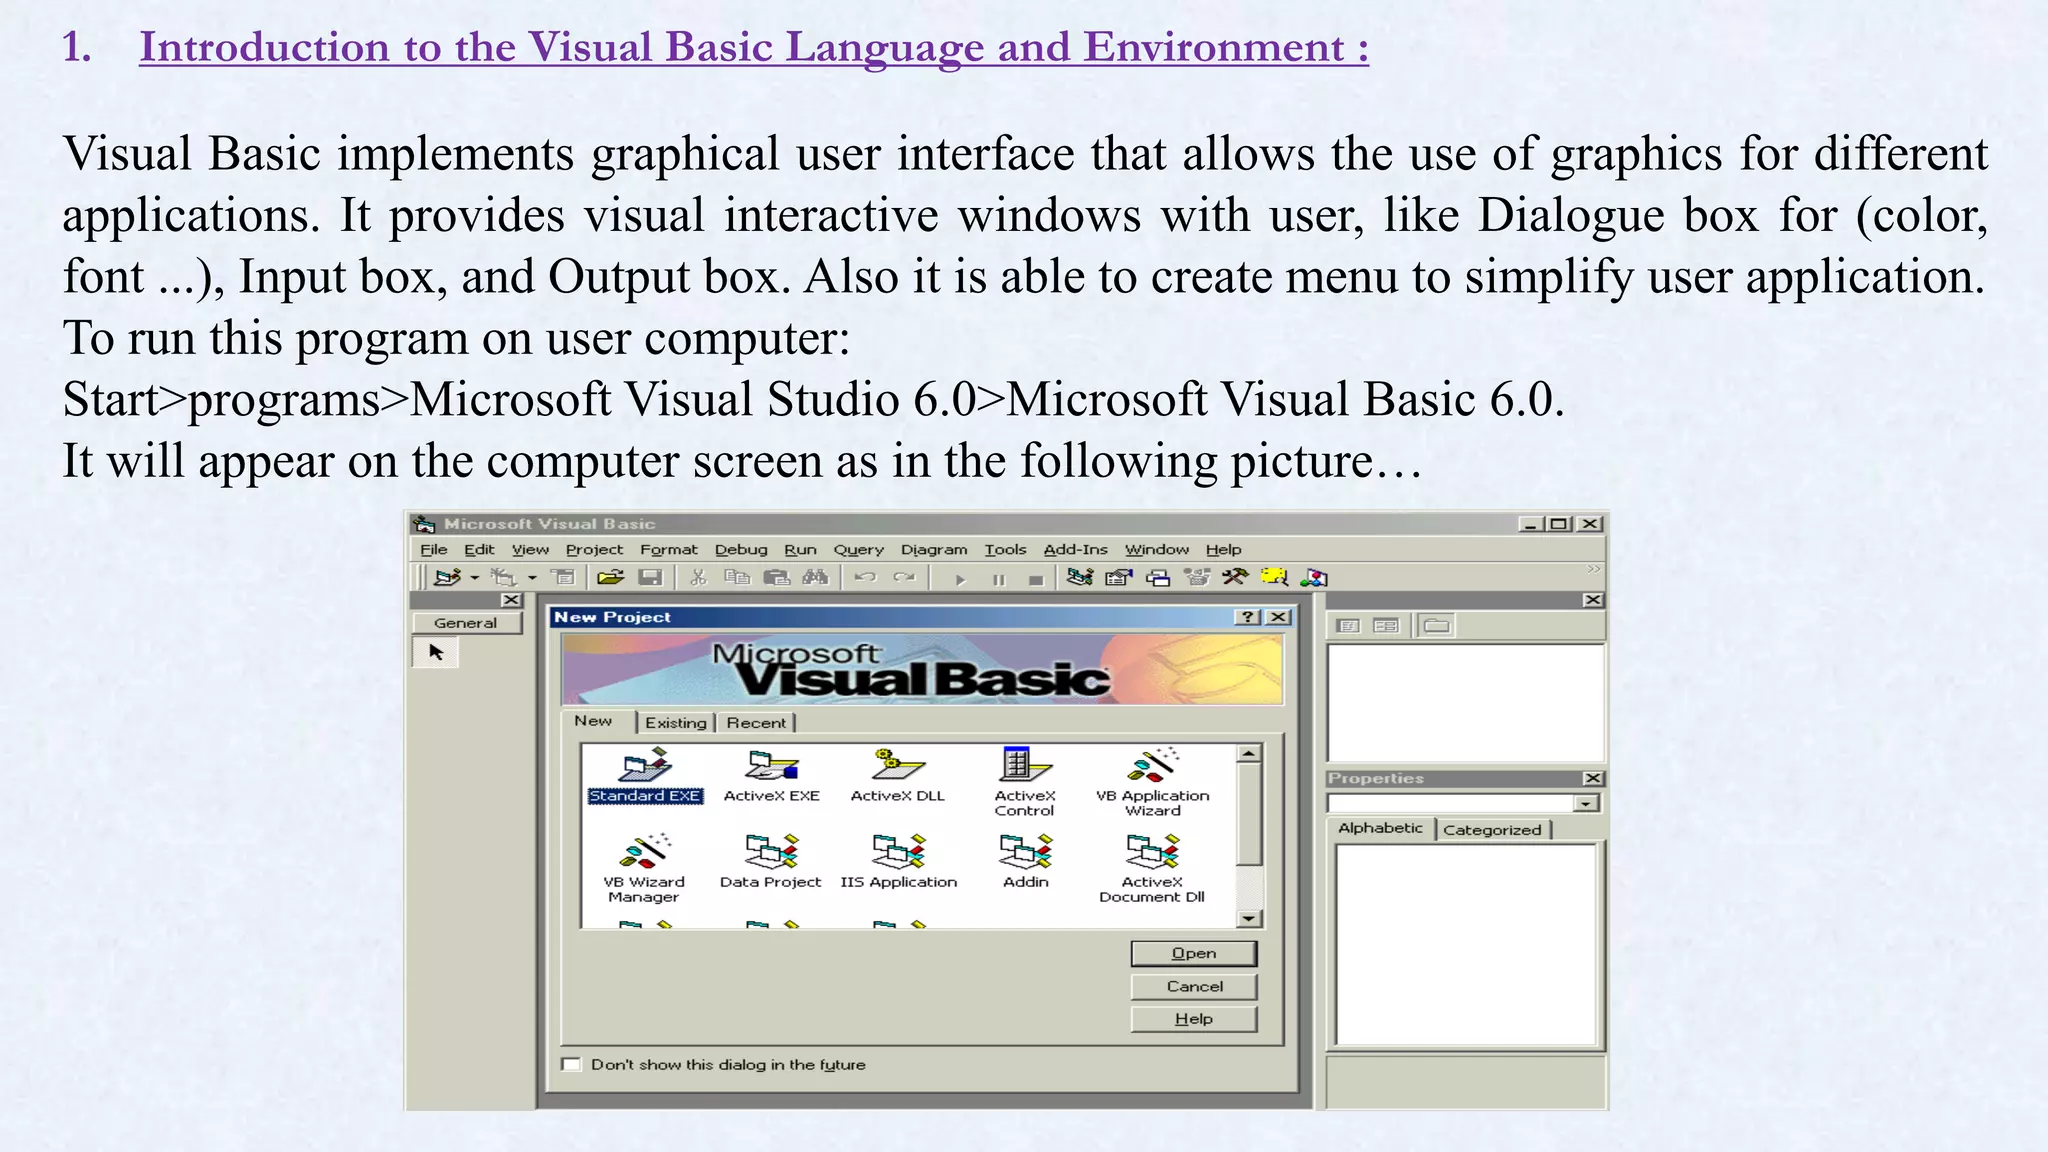Image resolution: width=2048 pixels, height=1152 pixels.
Task: Open the Debug menu
Action: (x=741, y=549)
